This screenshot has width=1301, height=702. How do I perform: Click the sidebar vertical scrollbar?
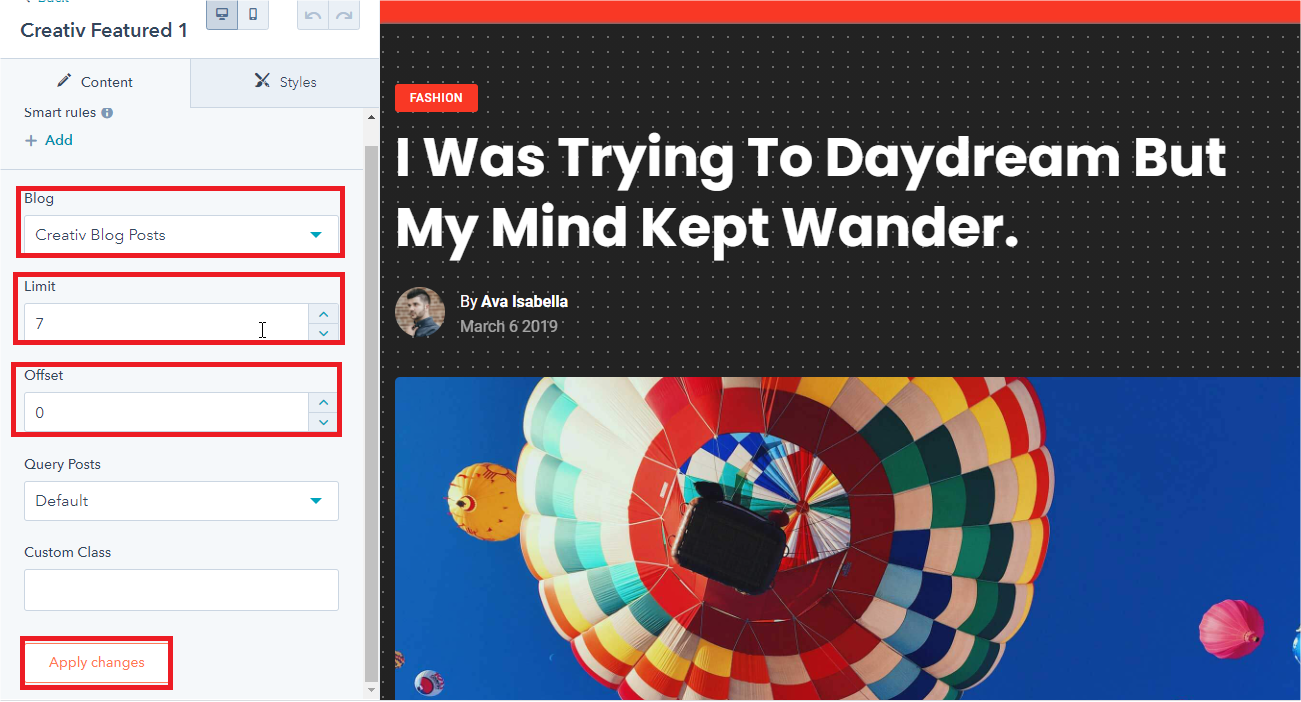click(372, 410)
